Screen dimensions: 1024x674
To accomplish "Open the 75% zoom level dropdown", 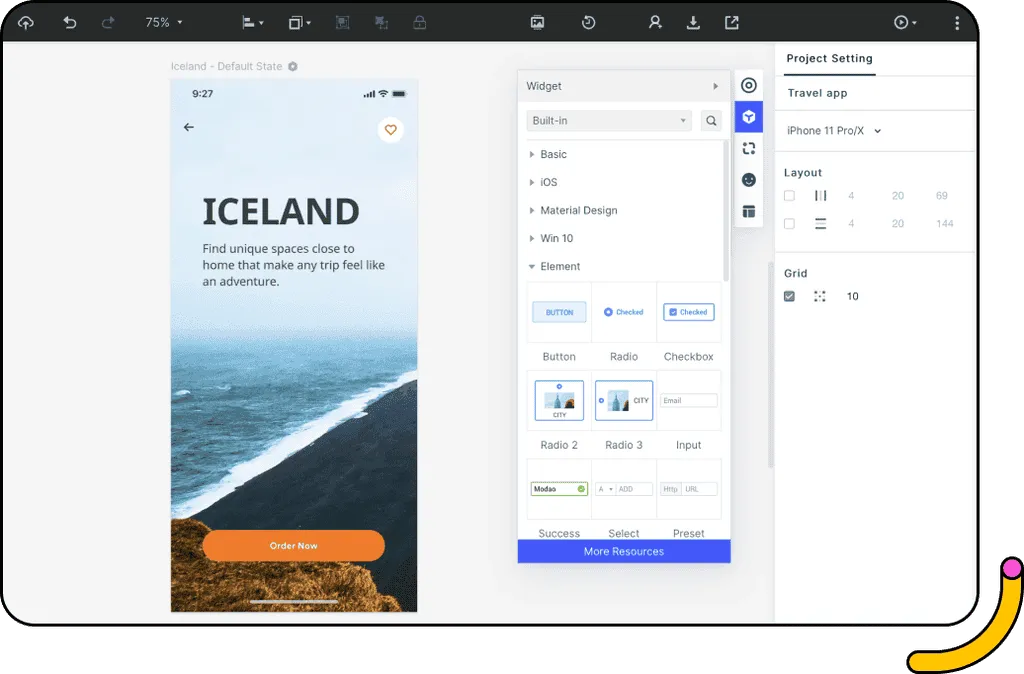I will pyautogui.click(x=164, y=22).
